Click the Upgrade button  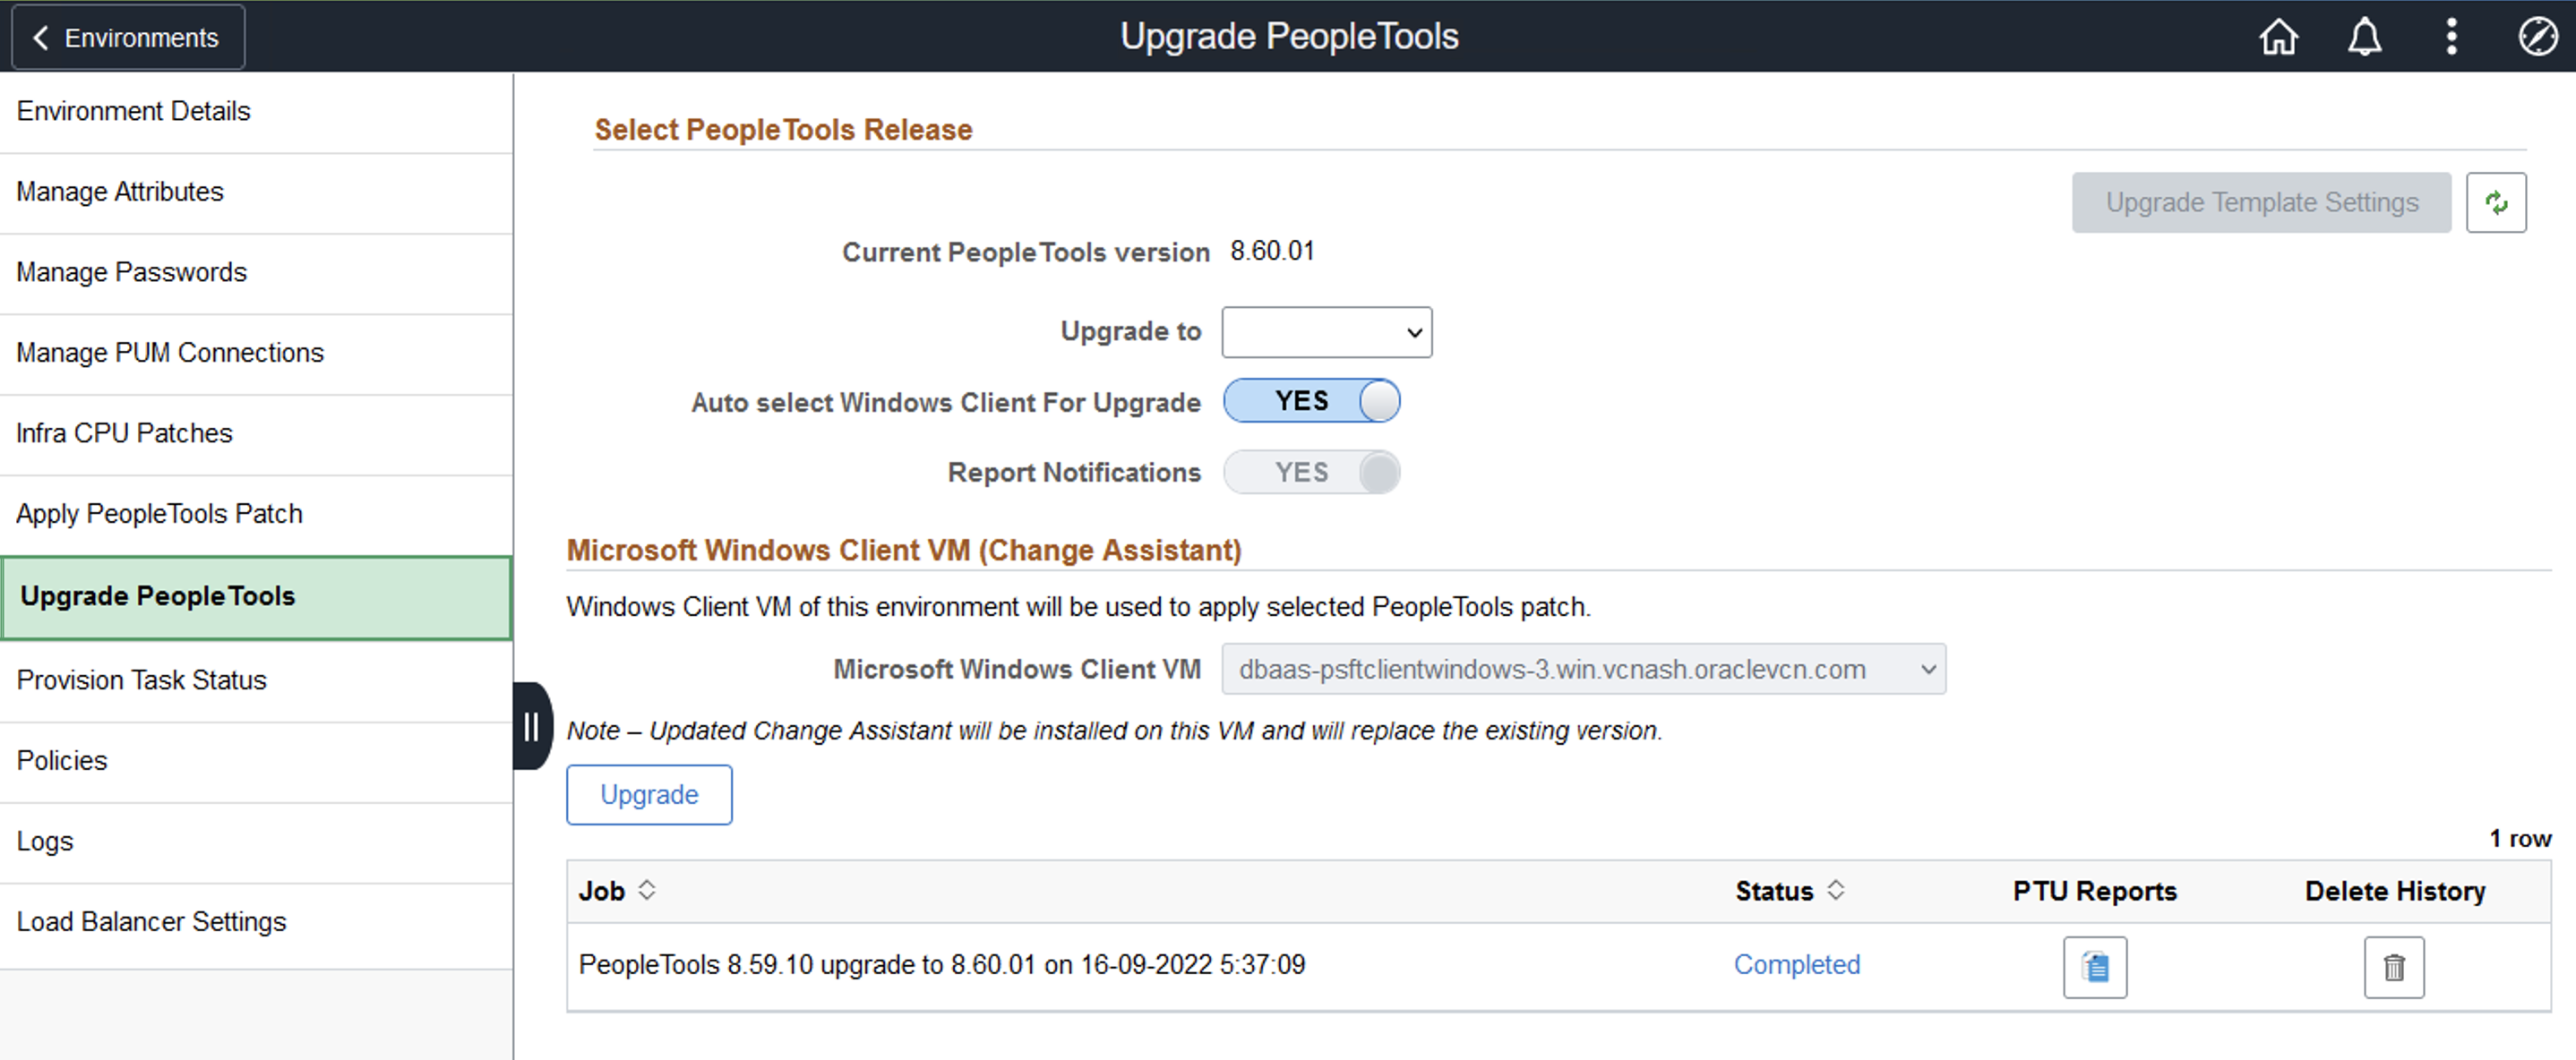point(649,795)
